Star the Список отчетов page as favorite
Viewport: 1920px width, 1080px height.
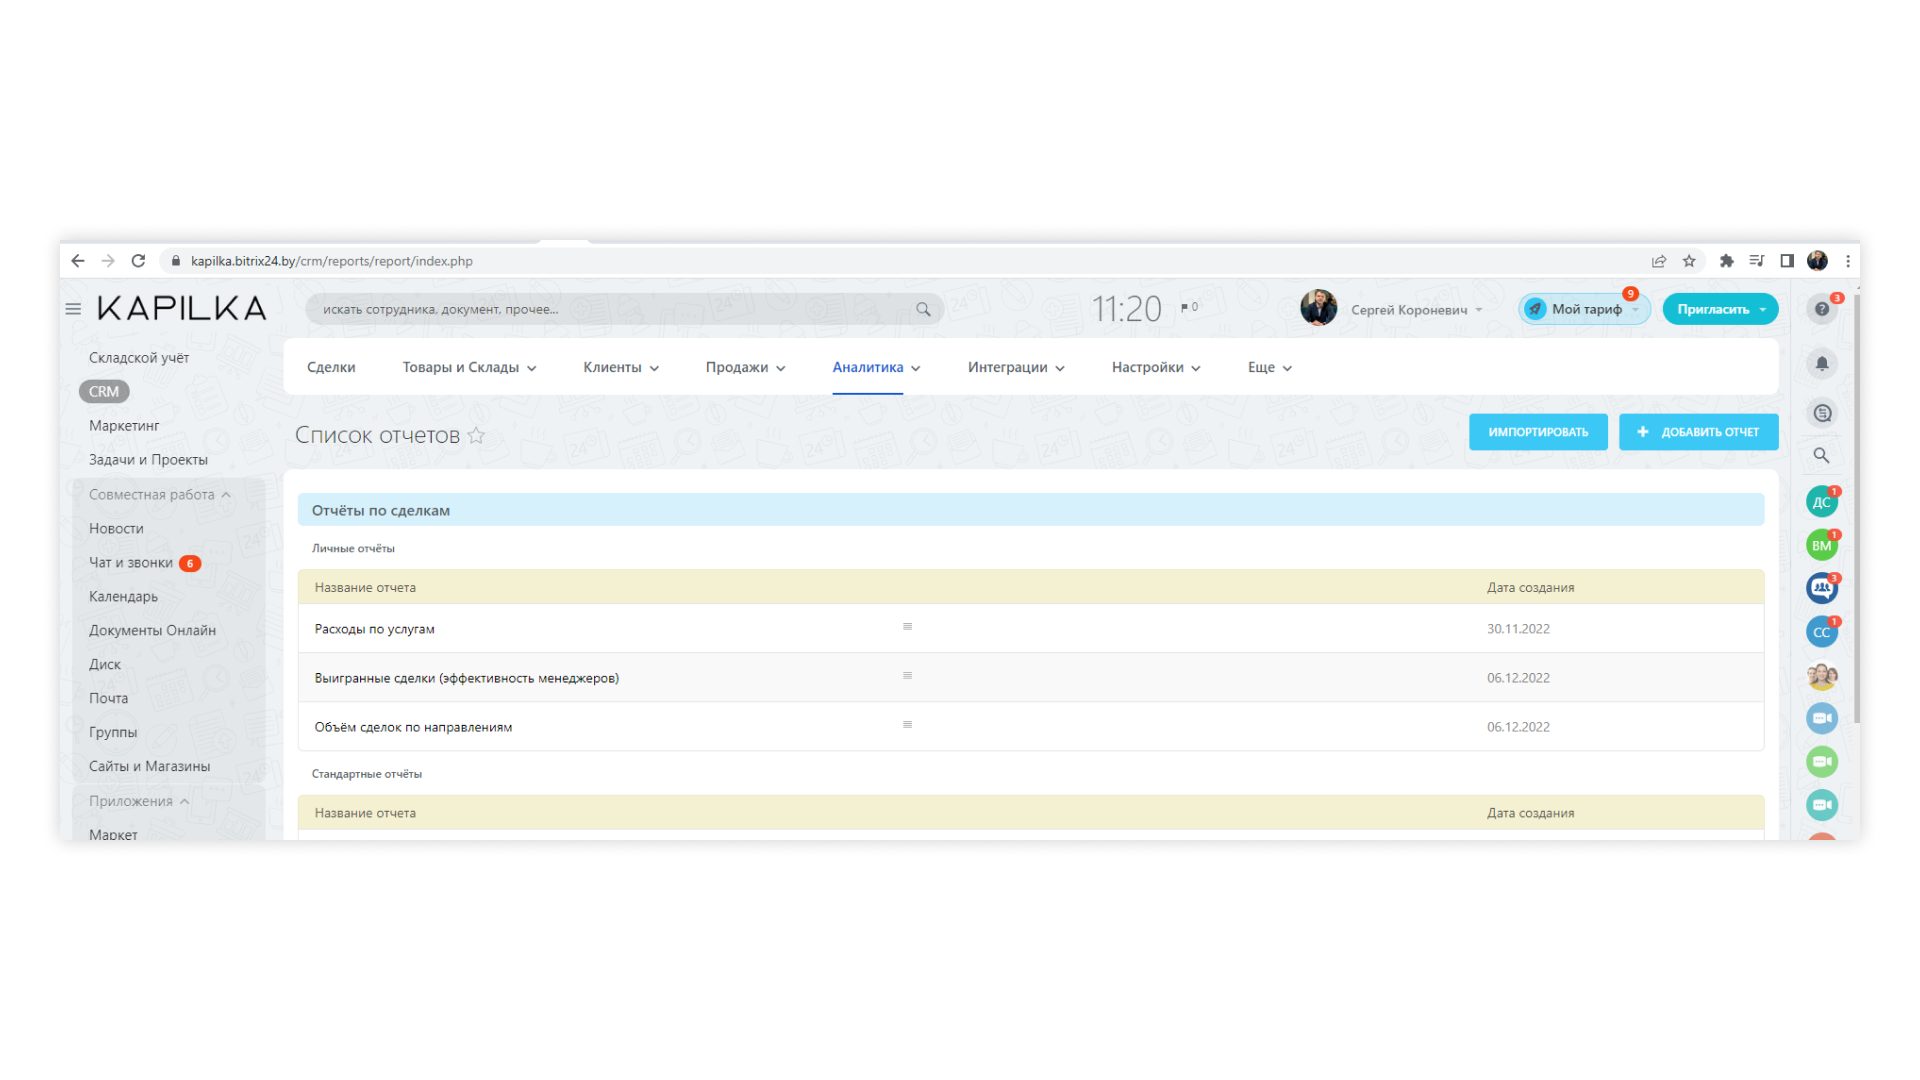click(476, 435)
